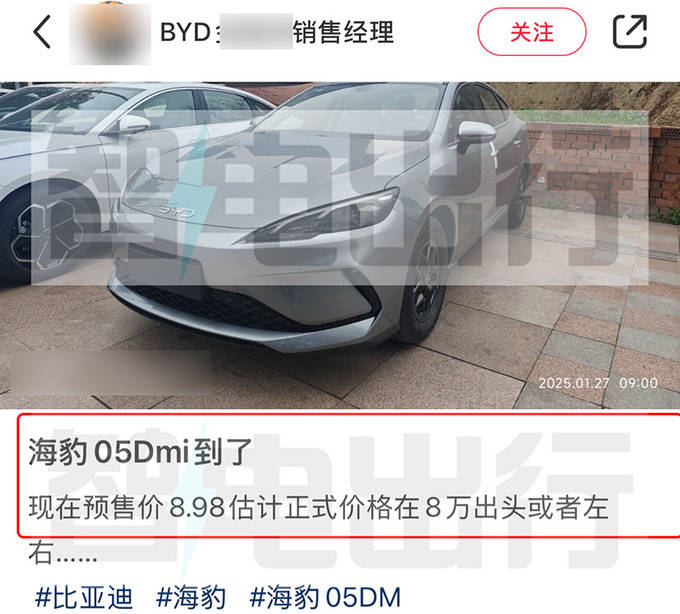680x614 pixels.
Task: Open the silver BYD car photo
Action: [x=340, y=245]
